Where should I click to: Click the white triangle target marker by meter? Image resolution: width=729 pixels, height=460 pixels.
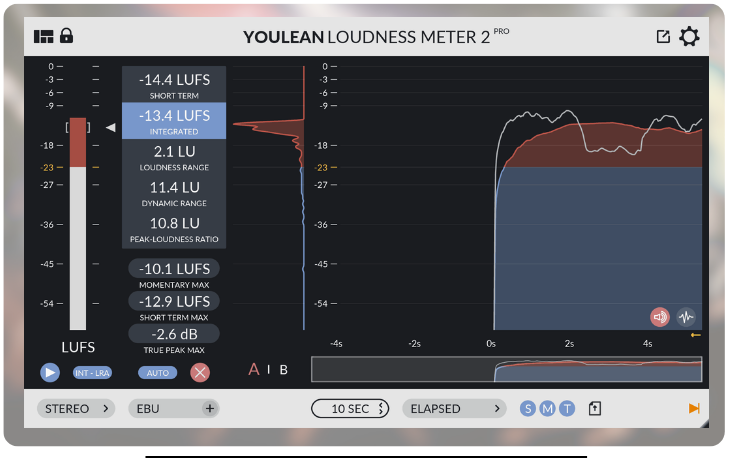click(111, 127)
